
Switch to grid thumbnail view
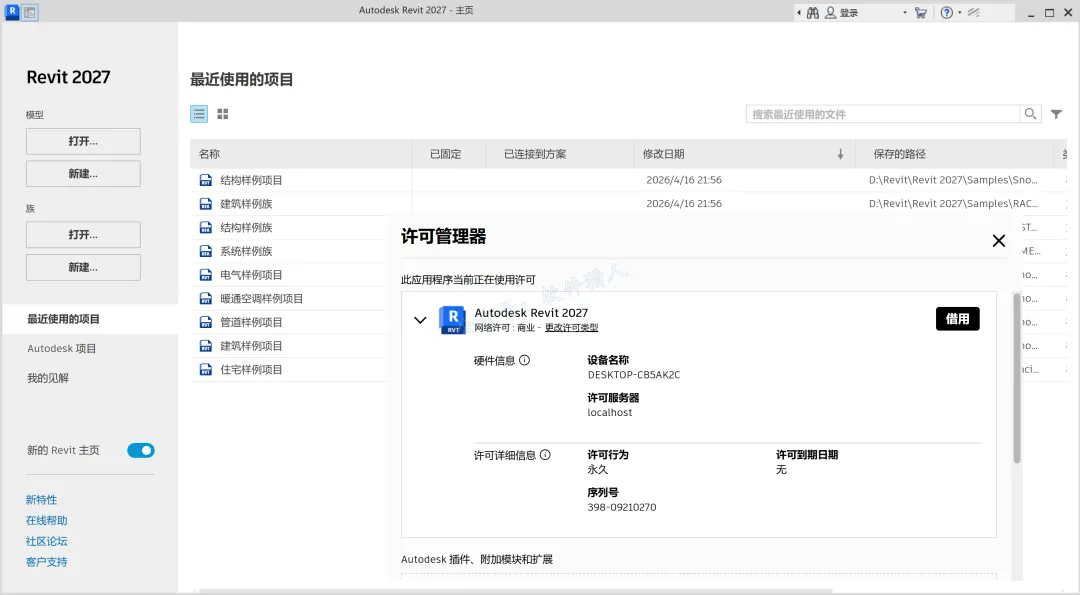point(222,114)
